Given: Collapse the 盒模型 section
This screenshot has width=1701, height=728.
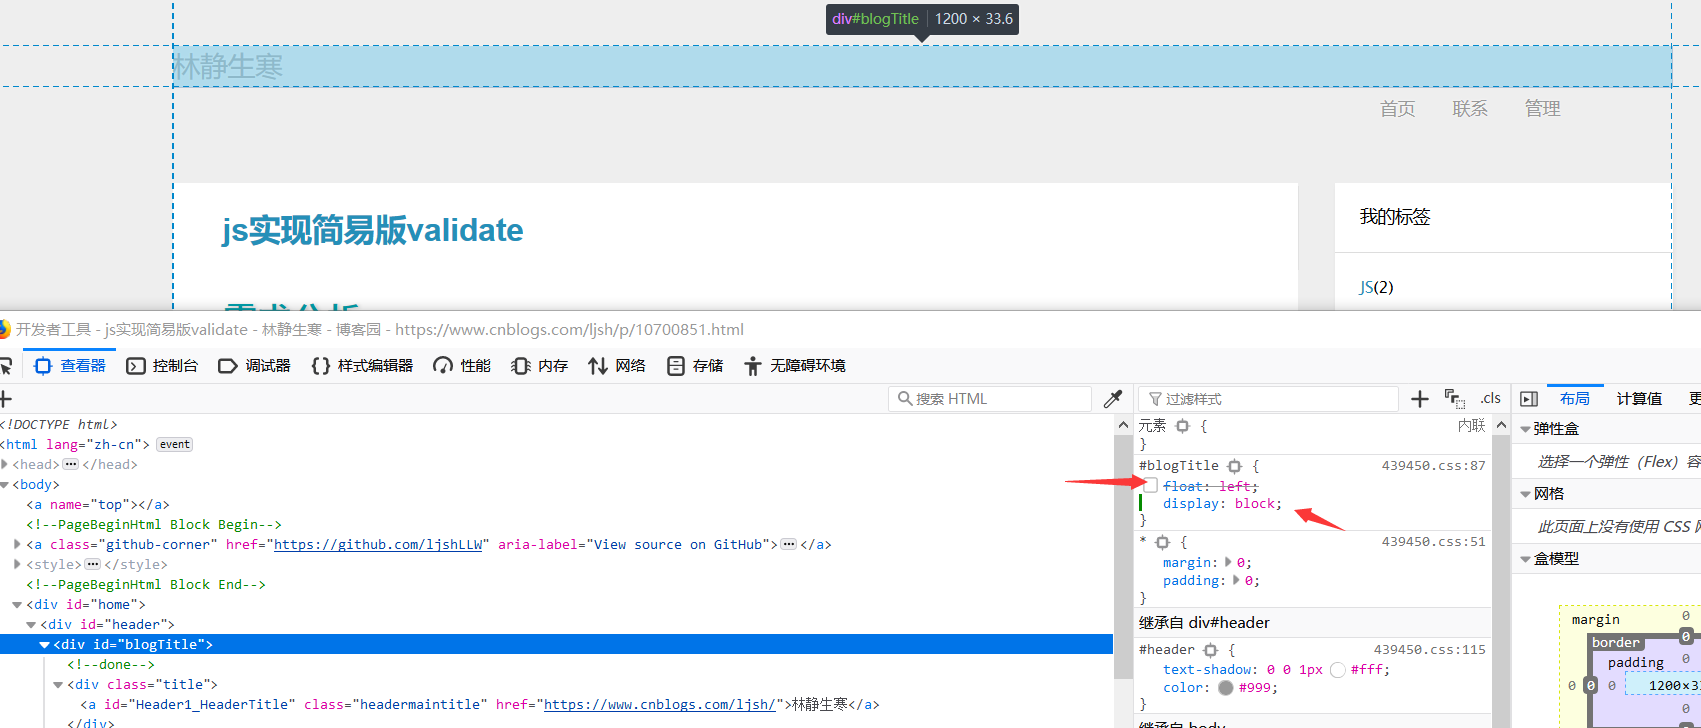Looking at the screenshot, I should tap(1525, 560).
